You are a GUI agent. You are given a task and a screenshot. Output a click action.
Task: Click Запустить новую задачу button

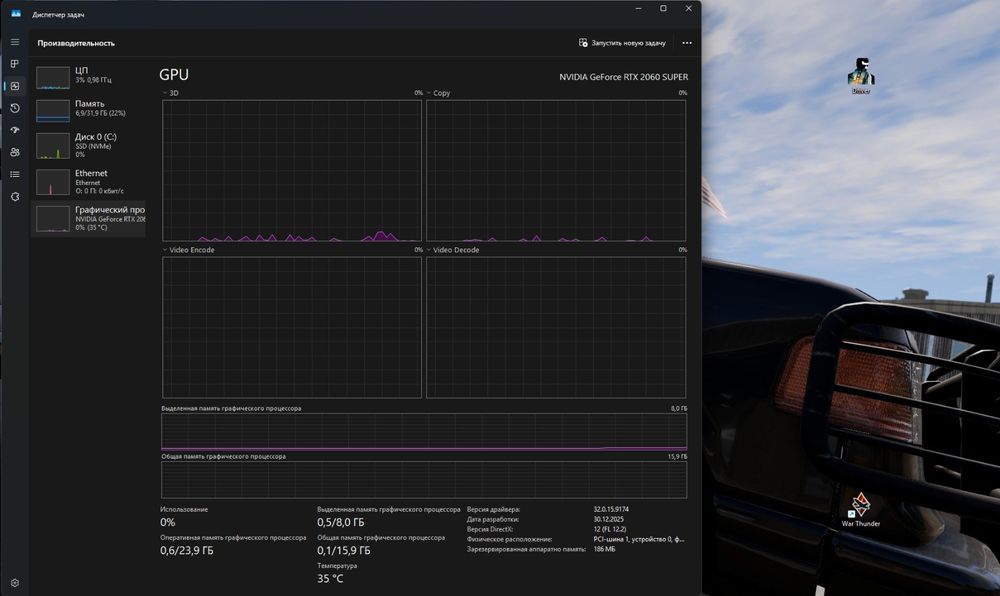click(621, 43)
